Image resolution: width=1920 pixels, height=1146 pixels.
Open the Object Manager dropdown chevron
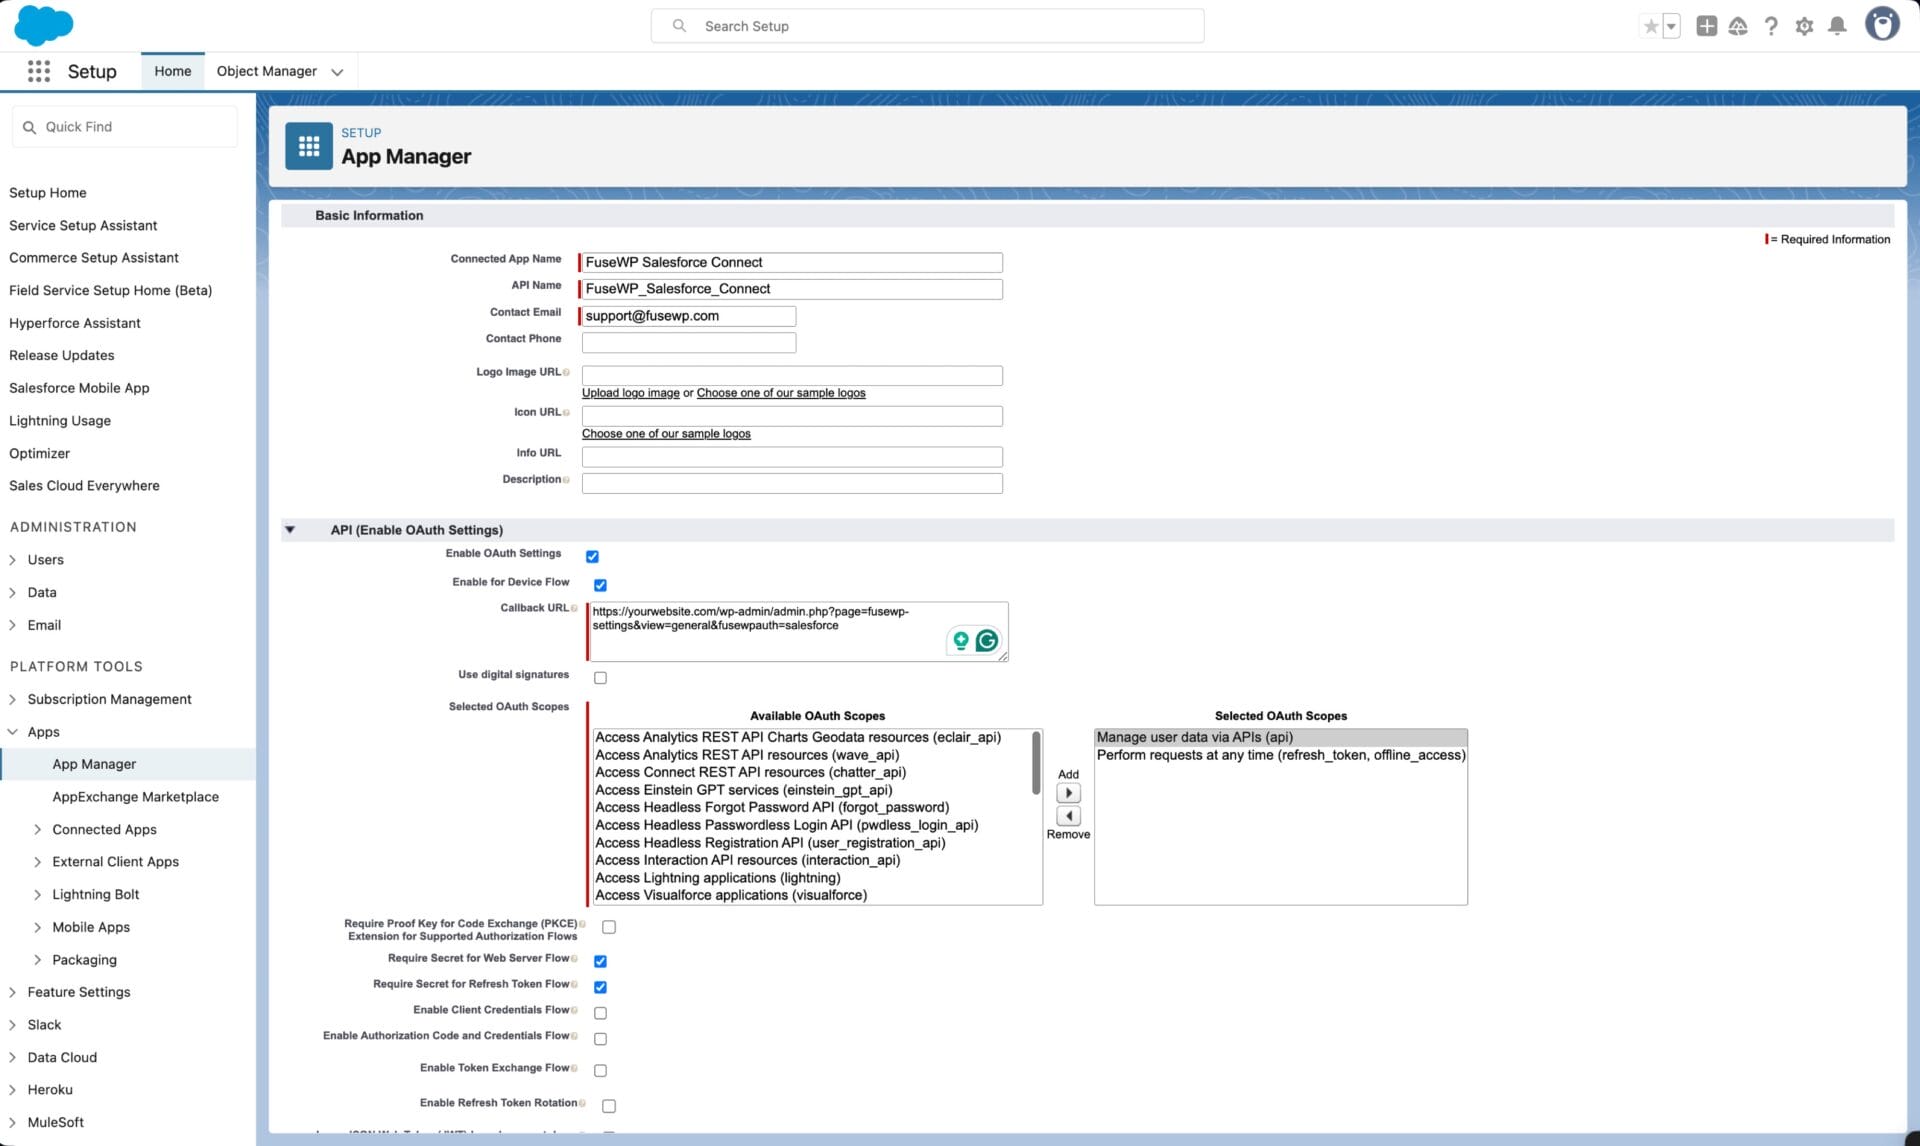(x=337, y=72)
